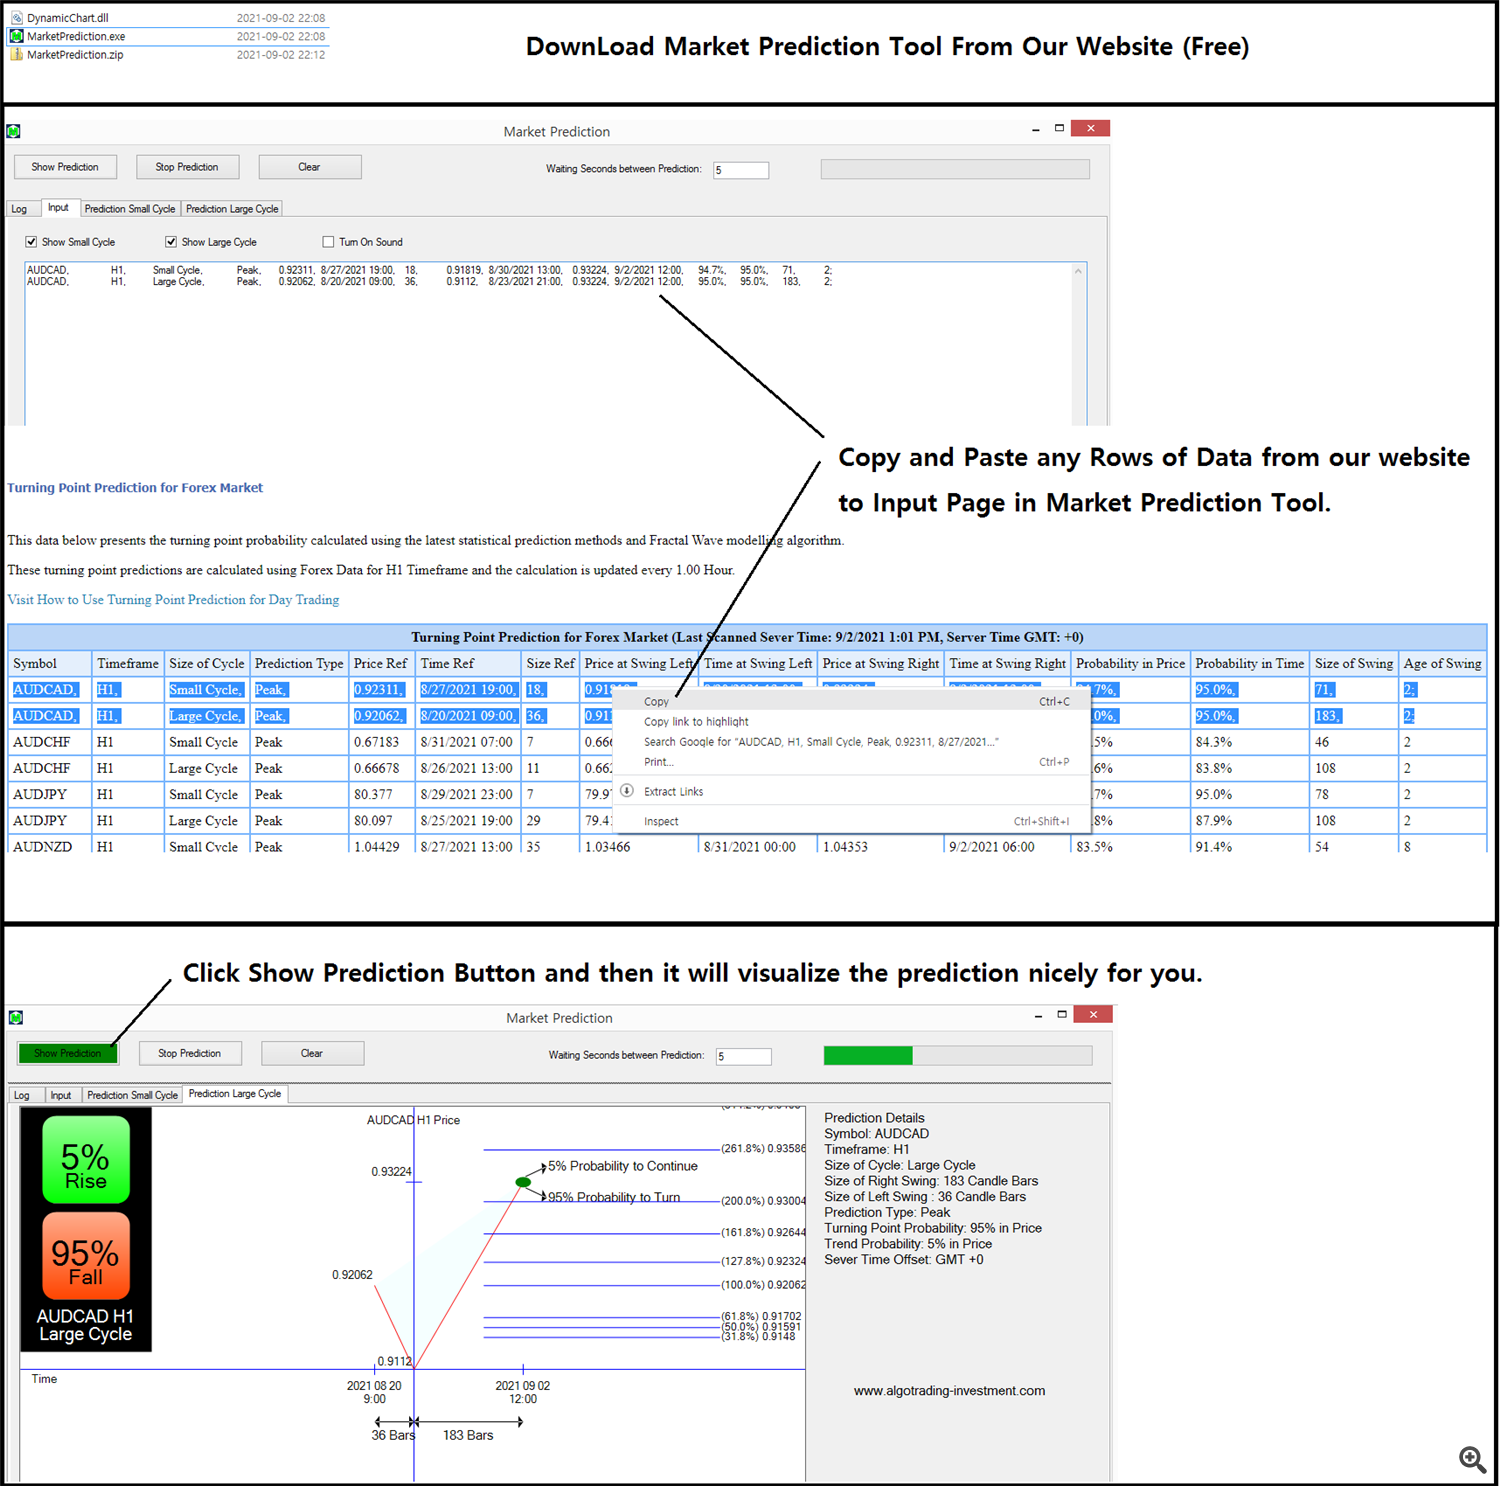Click the waiting seconds field in lower window
The image size is (1500, 1486).
click(x=744, y=1056)
